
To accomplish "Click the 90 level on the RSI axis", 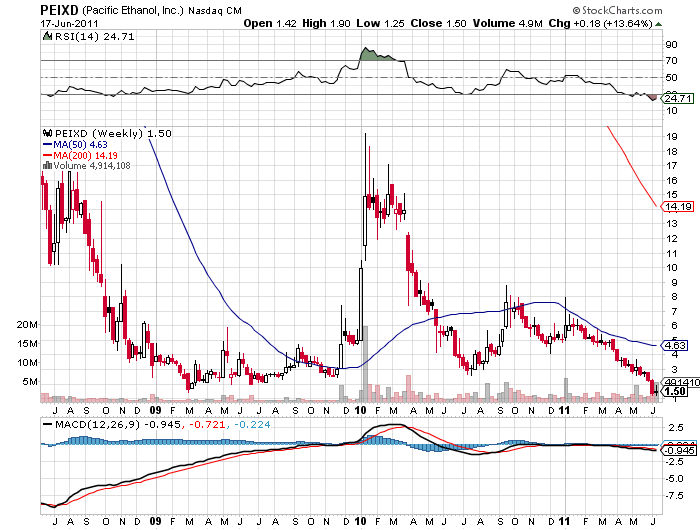I will click(x=671, y=45).
